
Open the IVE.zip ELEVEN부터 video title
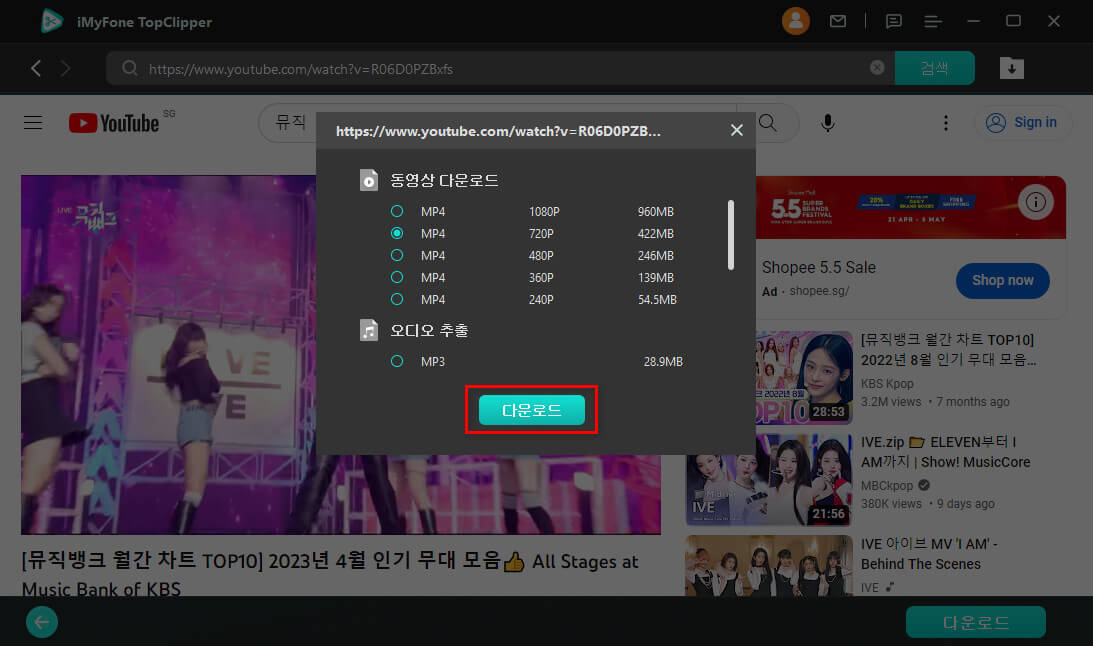(945, 452)
